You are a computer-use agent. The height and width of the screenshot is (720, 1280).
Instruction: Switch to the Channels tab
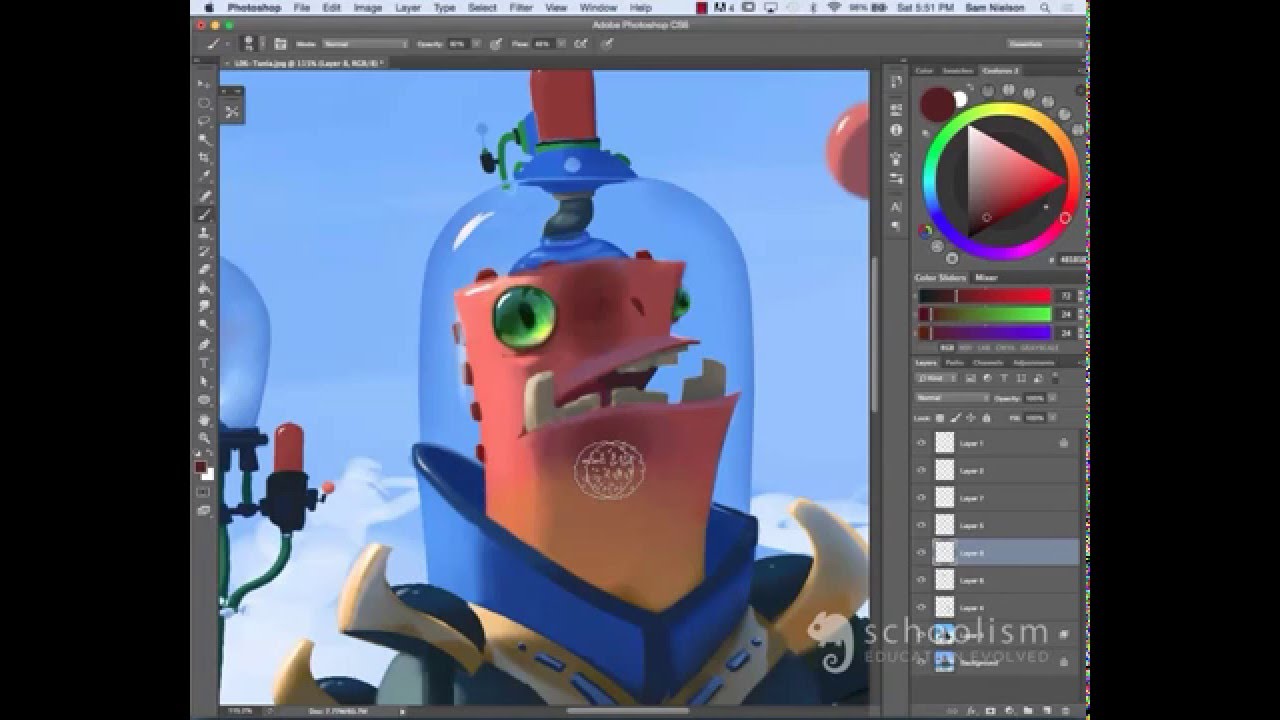click(988, 362)
